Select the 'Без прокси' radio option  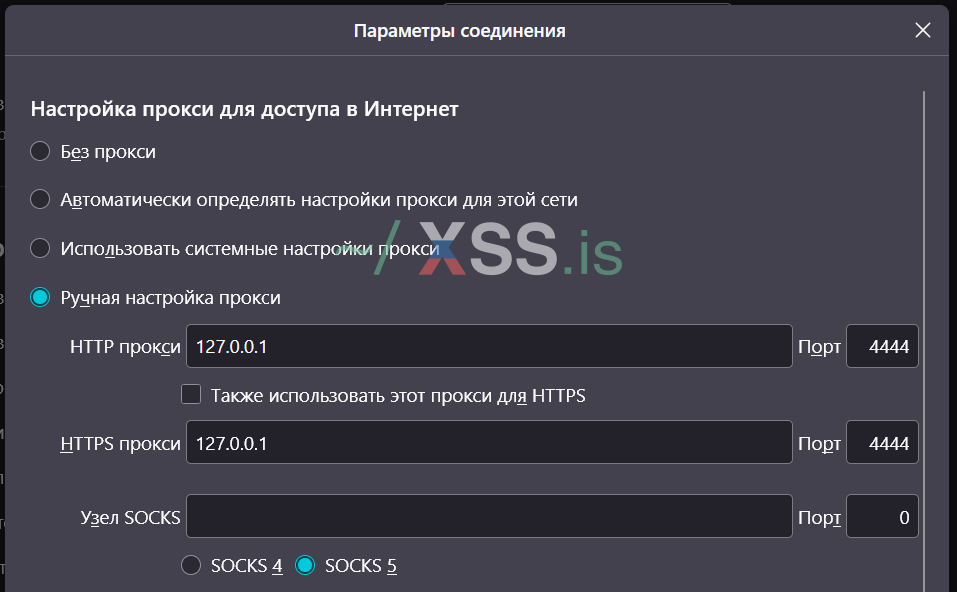click(40, 152)
